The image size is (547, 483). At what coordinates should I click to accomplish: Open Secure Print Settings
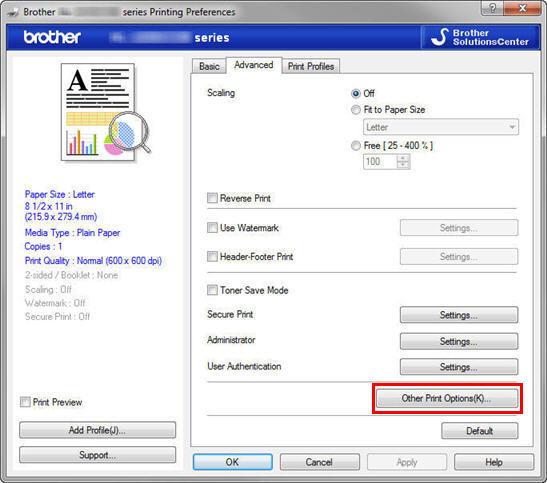[459, 315]
